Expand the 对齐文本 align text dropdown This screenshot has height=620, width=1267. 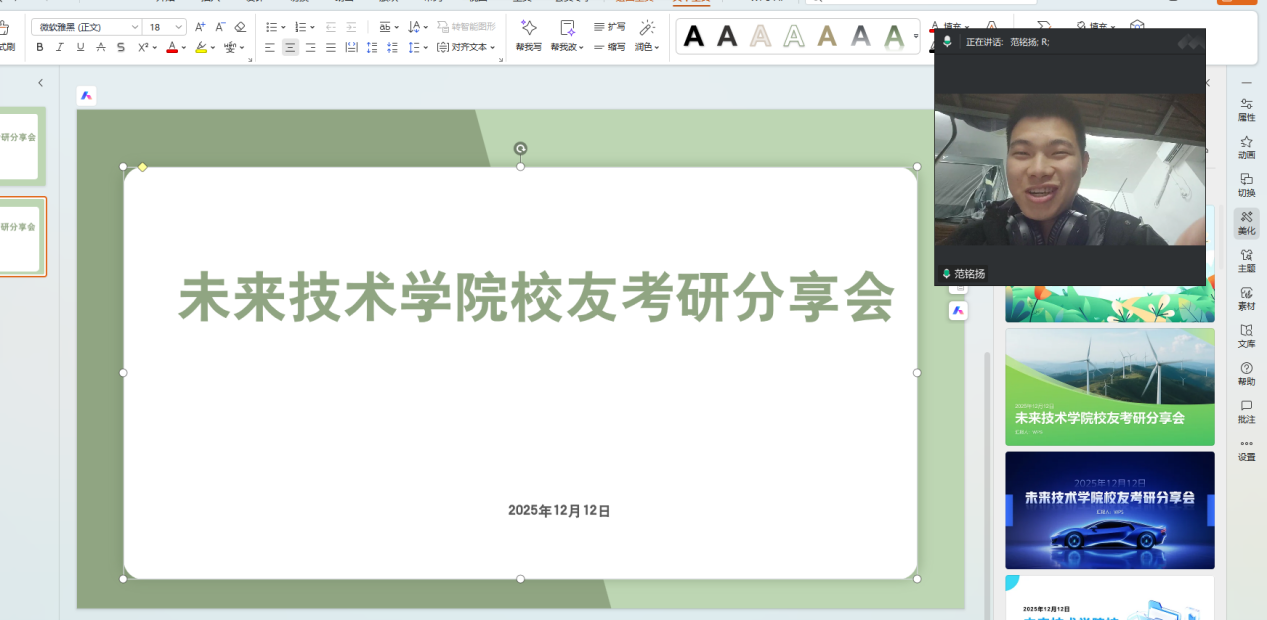click(466, 47)
